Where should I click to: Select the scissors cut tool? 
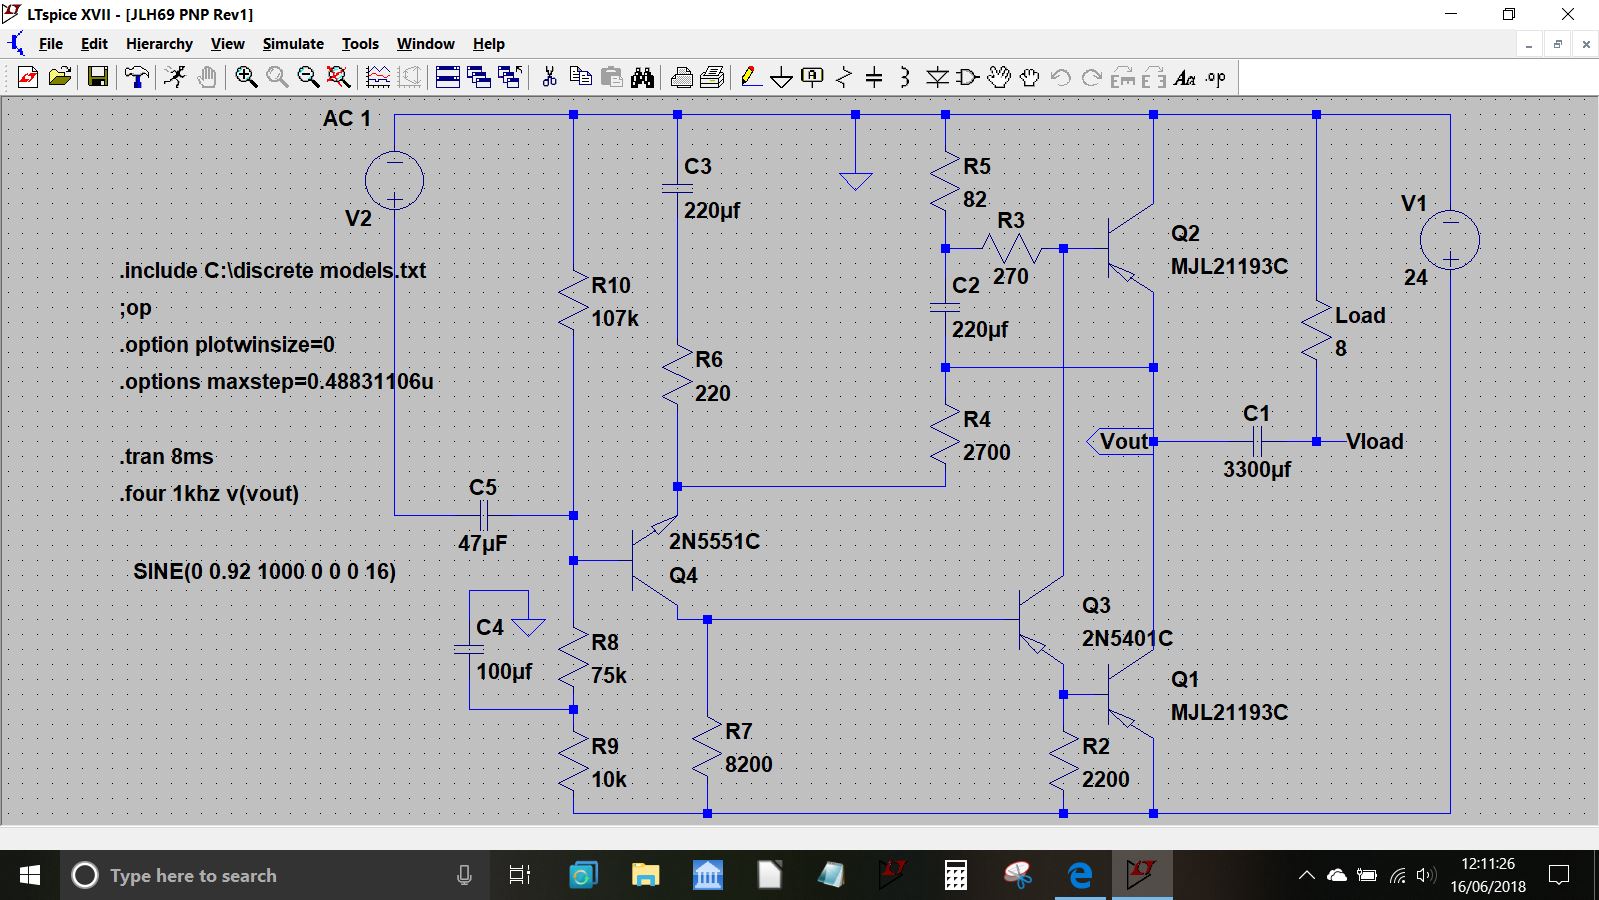click(x=549, y=77)
